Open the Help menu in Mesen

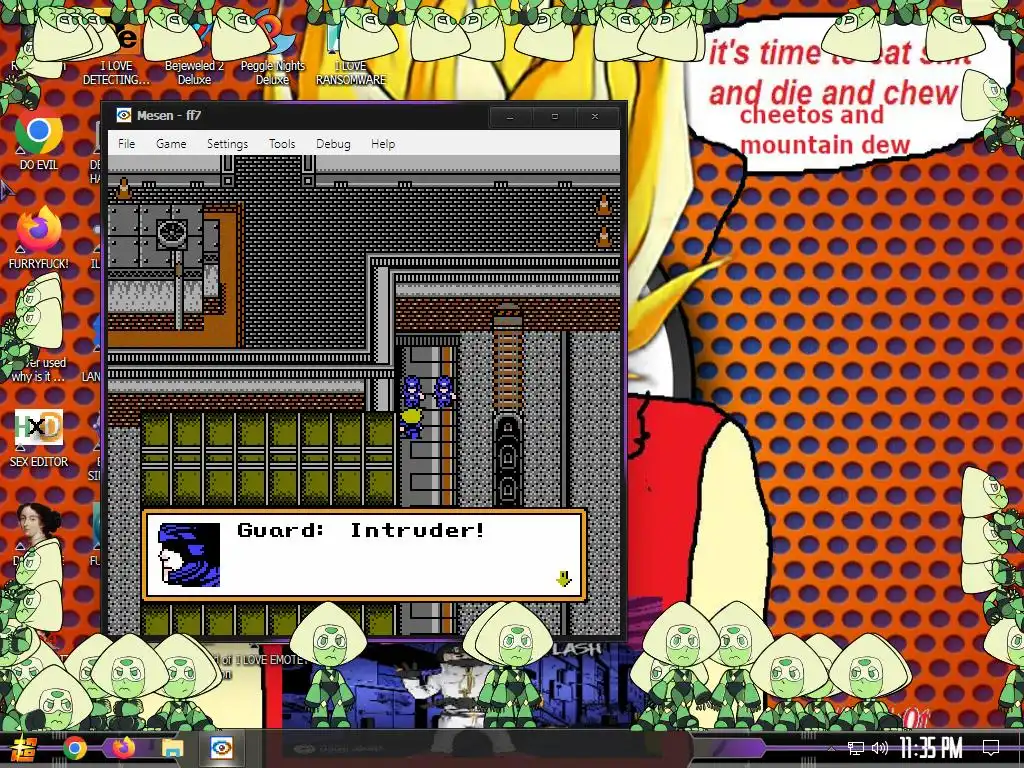pyautogui.click(x=383, y=144)
